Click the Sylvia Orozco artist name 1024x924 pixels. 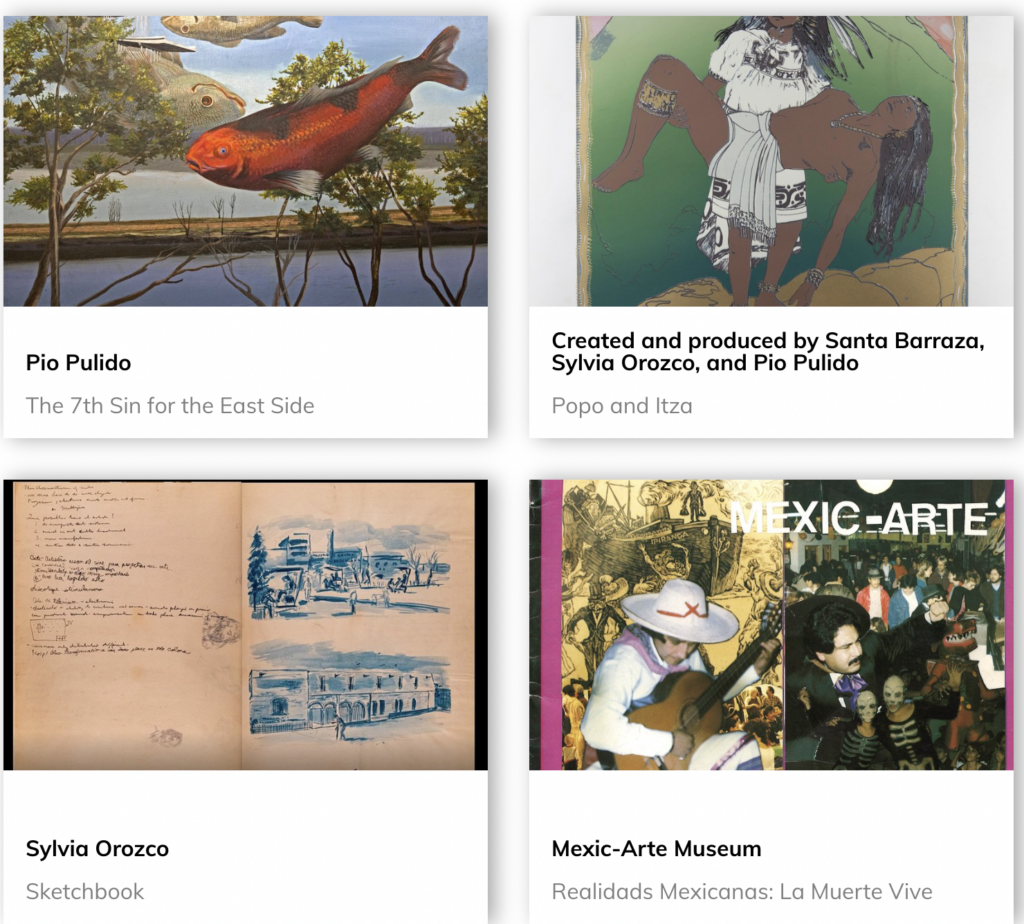point(97,848)
